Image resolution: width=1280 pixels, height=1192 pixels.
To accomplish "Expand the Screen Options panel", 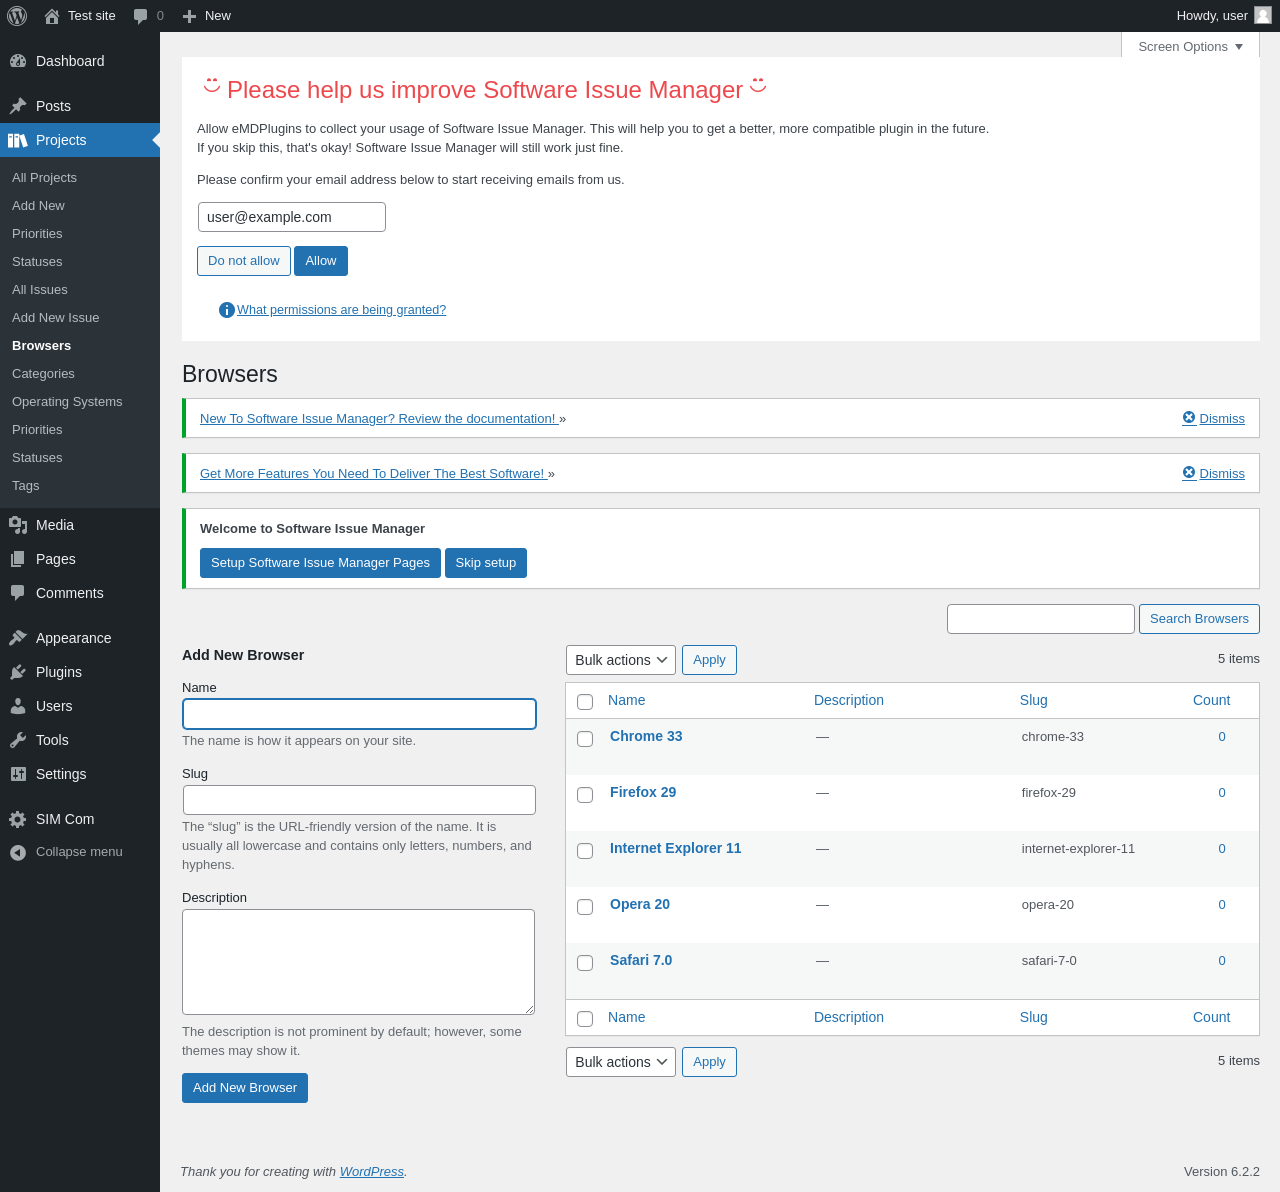I will coord(1190,46).
